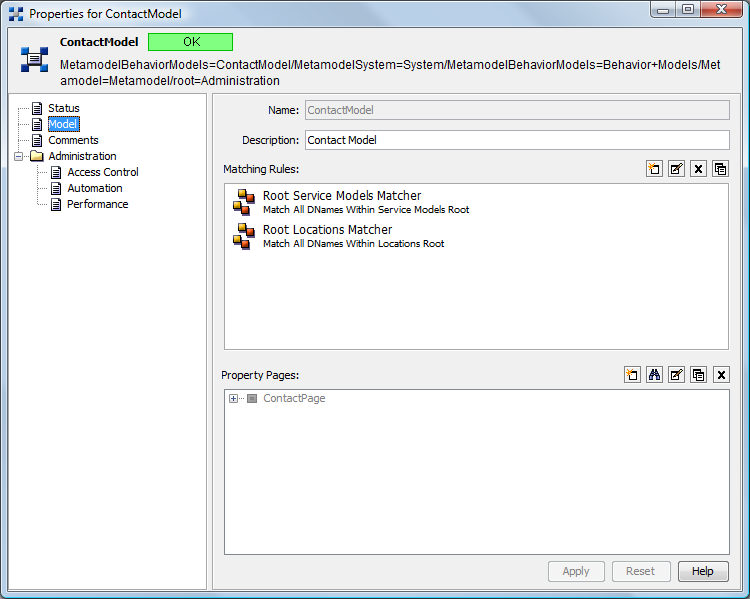The height and width of the screenshot is (599, 750).
Task: Click the Performance document icon
Action: (56, 204)
